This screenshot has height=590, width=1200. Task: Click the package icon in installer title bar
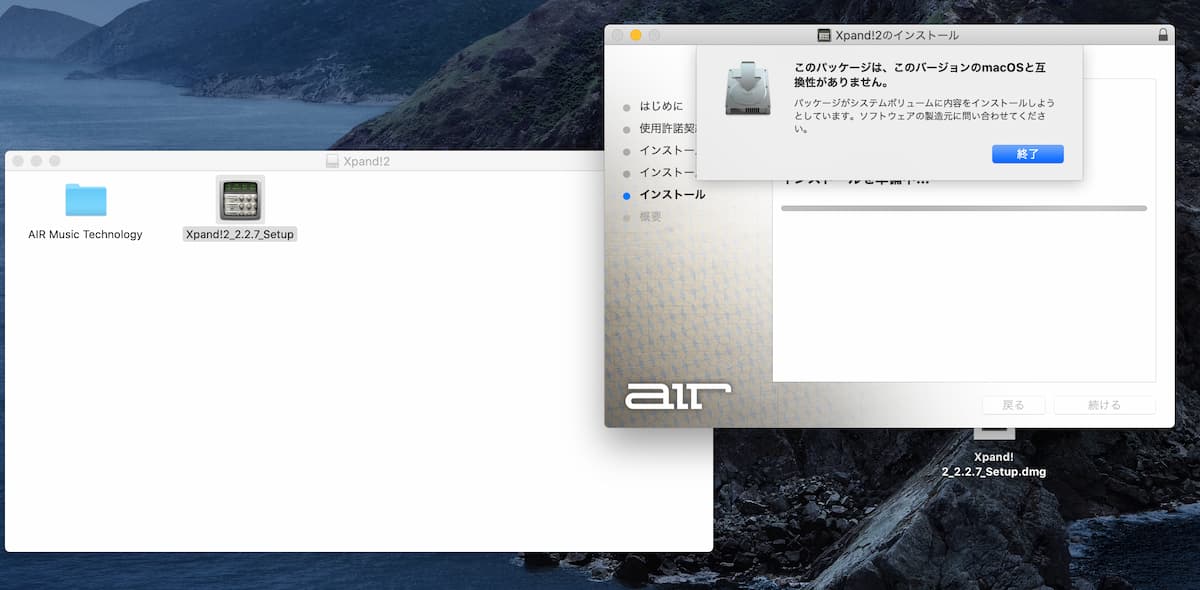[x=824, y=35]
